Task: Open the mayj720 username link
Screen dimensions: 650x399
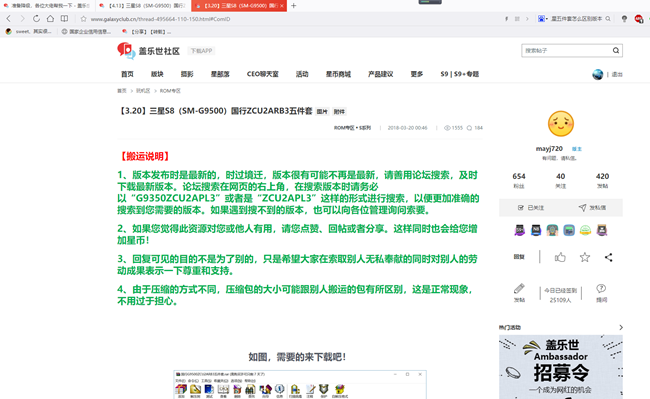Action: 549,148
